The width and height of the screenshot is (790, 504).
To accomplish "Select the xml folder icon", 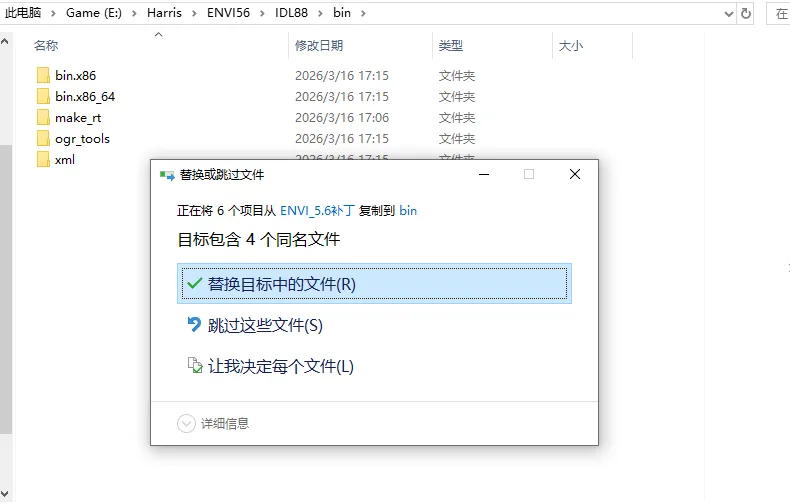I will click(43, 160).
